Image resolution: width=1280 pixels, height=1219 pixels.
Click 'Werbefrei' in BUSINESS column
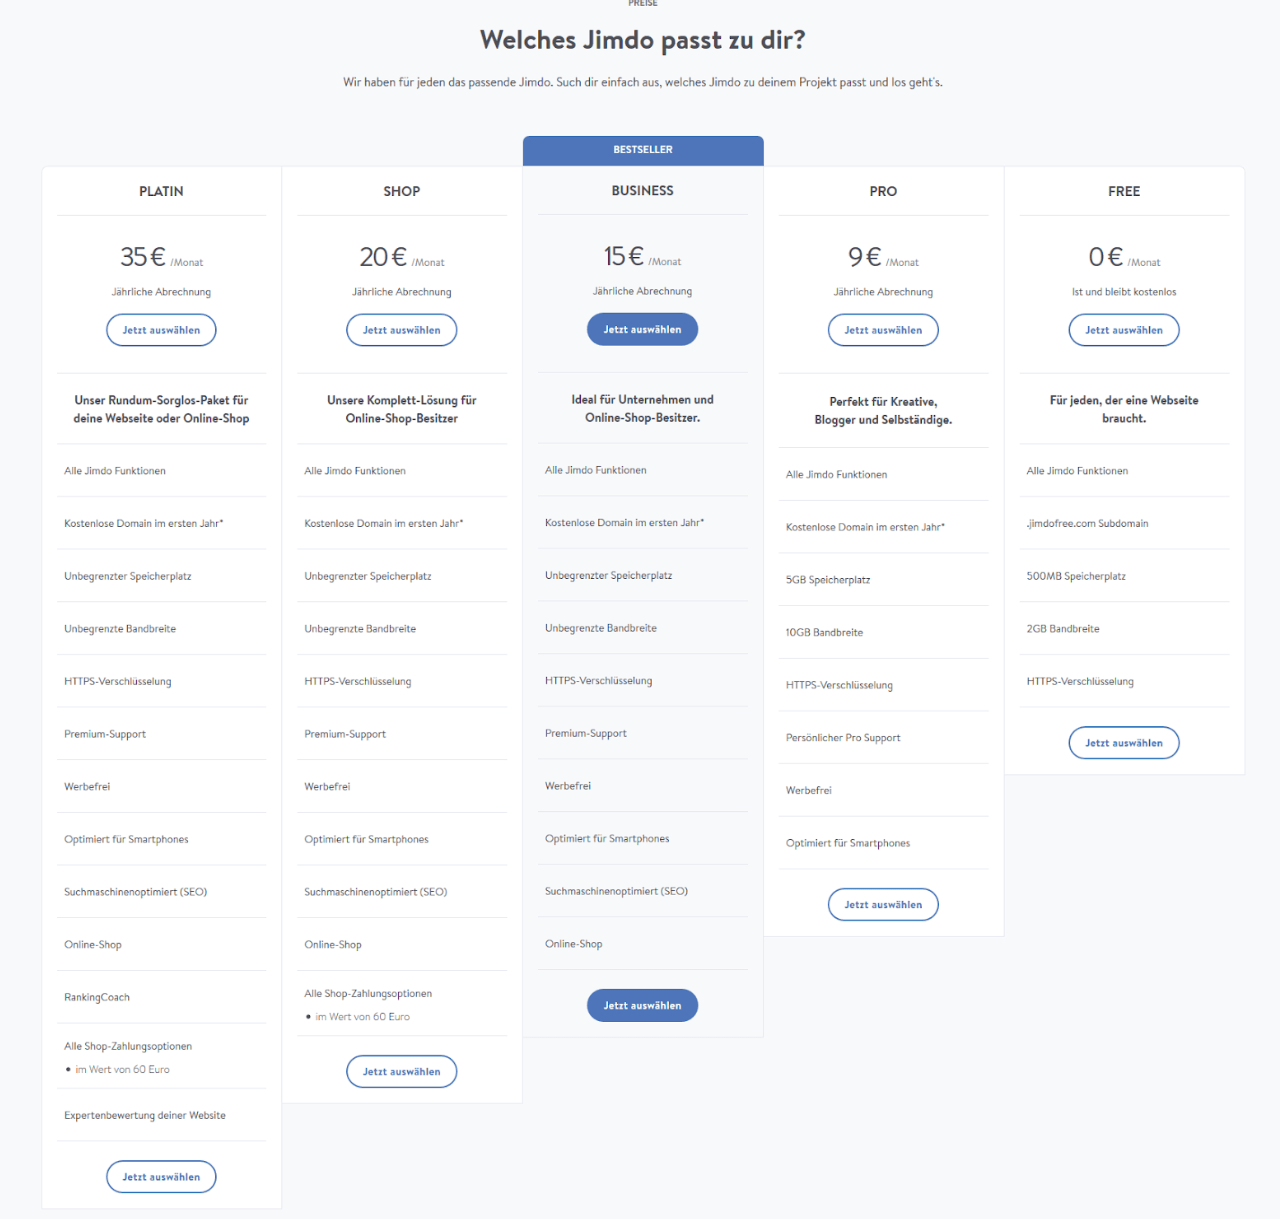click(568, 786)
